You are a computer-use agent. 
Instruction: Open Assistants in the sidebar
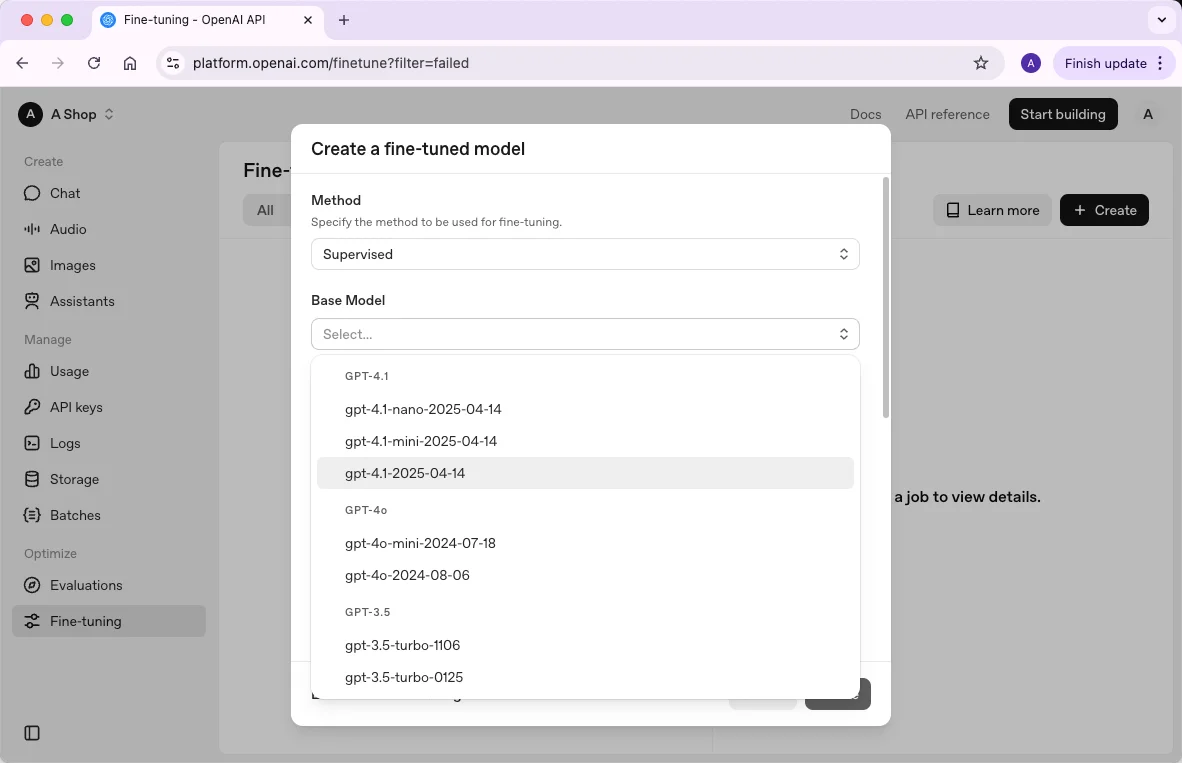point(82,301)
